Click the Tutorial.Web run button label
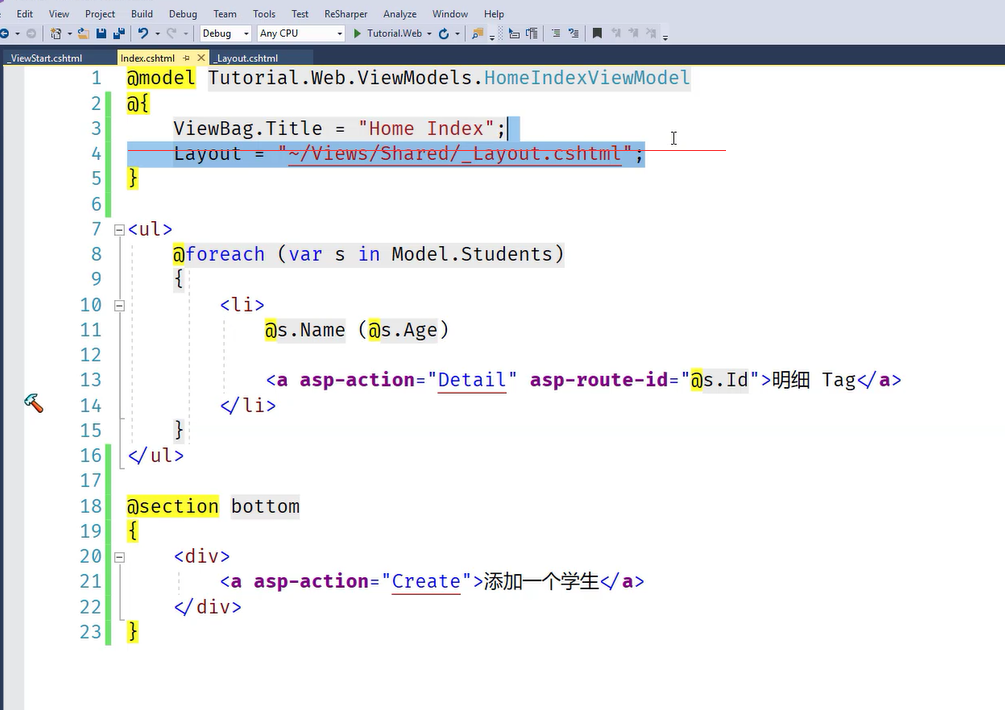 point(394,34)
